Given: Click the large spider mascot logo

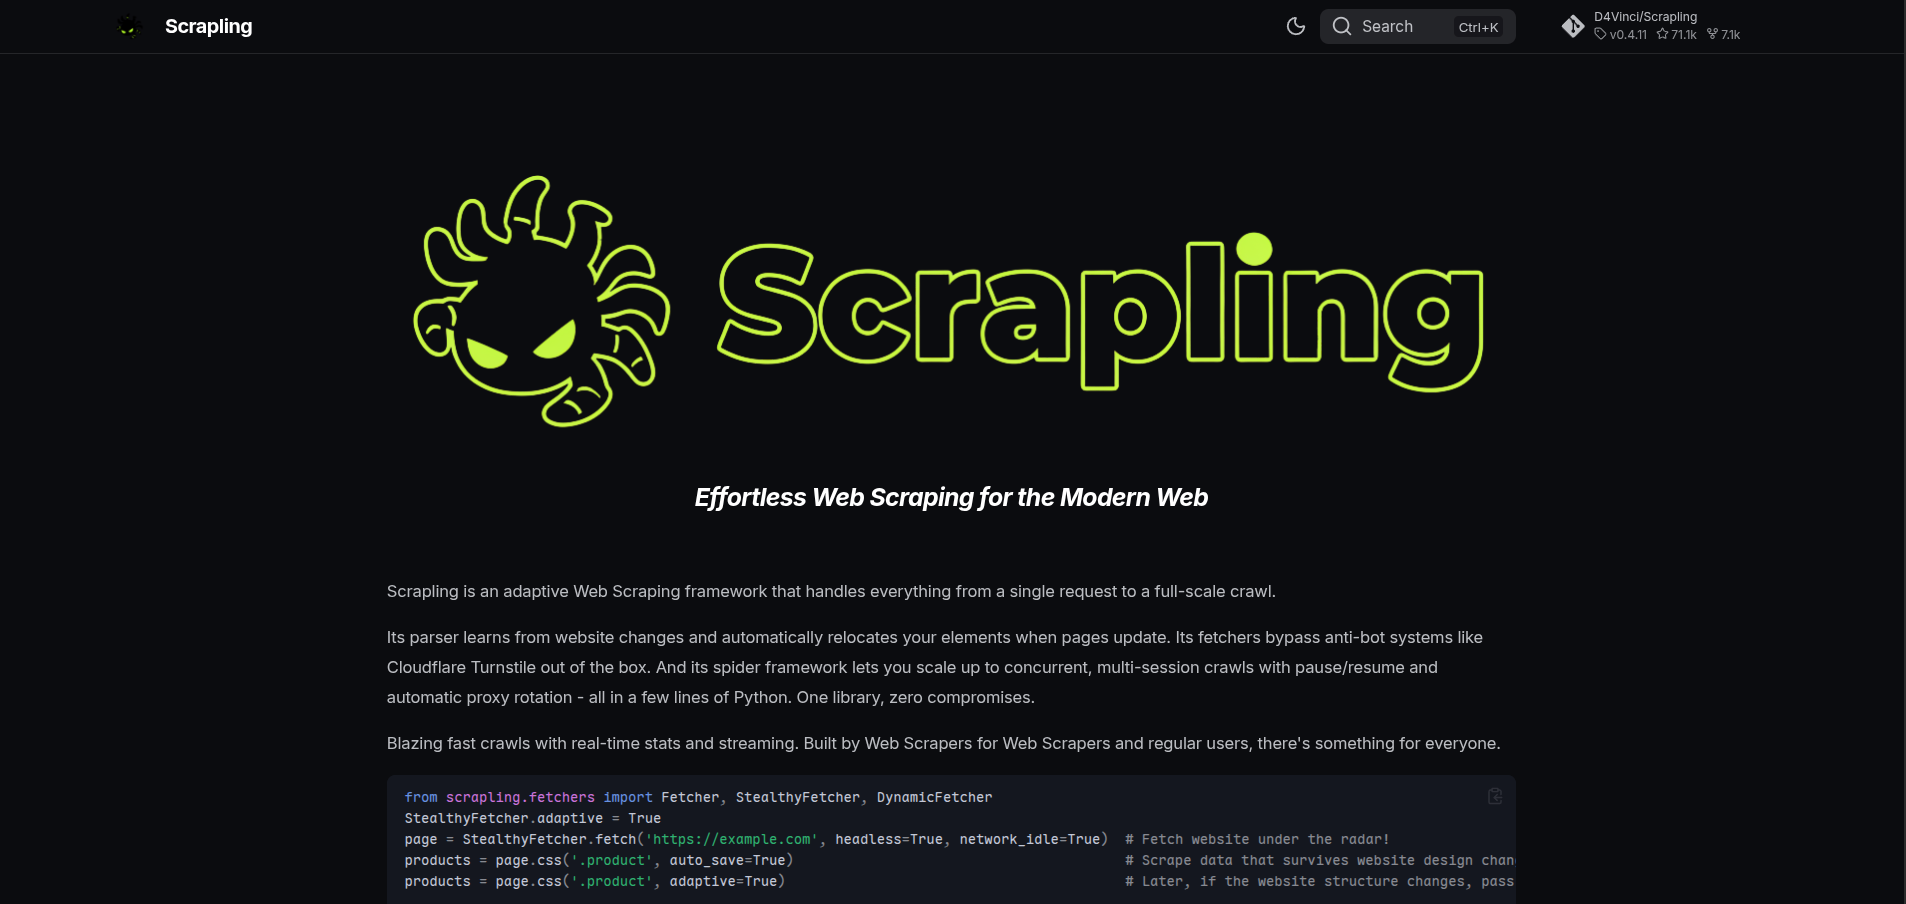Looking at the screenshot, I should pyautogui.click(x=542, y=301).
